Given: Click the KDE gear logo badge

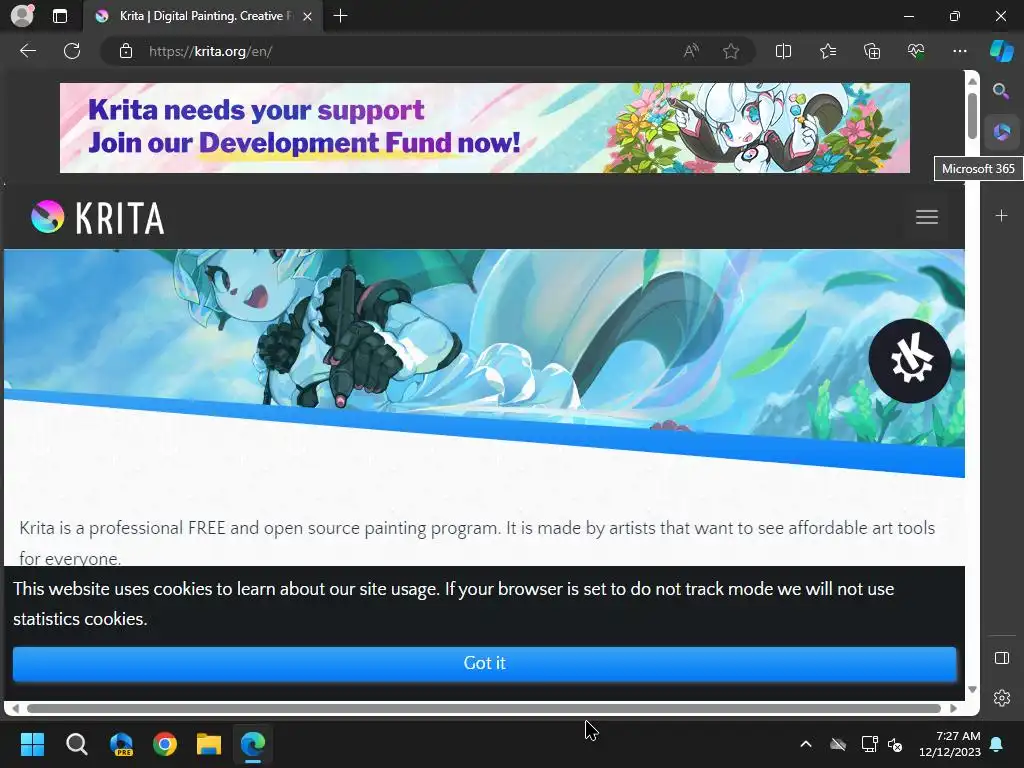Looking at the screenshot, I should [910, 360].
